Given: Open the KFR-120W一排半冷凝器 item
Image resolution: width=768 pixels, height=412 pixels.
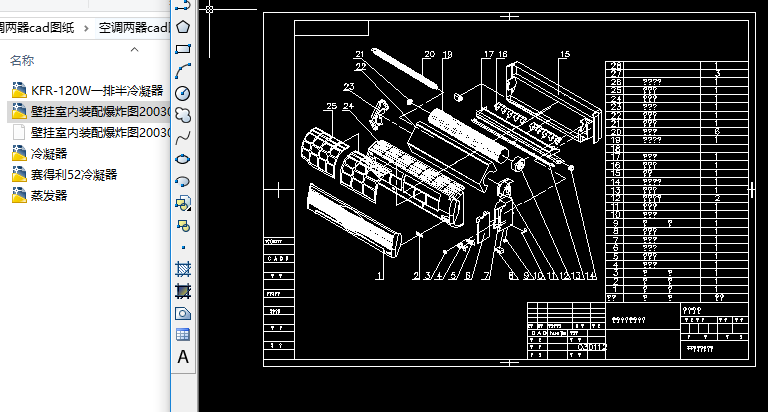Looking at the screenshot, I should point(88,91).
